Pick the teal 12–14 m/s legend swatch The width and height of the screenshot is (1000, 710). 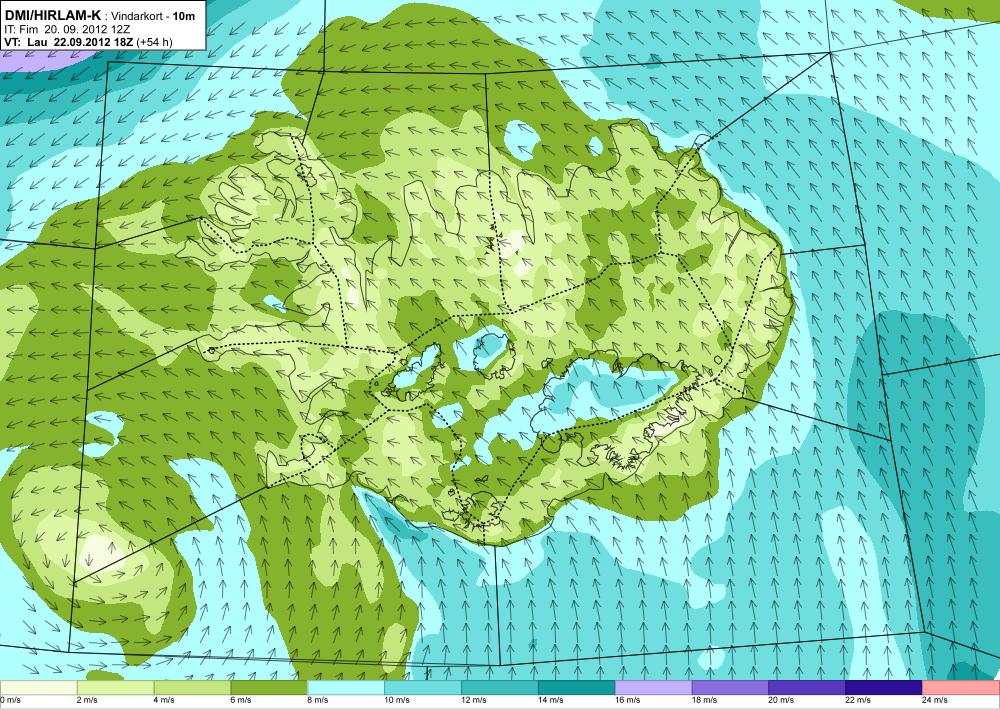(499, 688)
